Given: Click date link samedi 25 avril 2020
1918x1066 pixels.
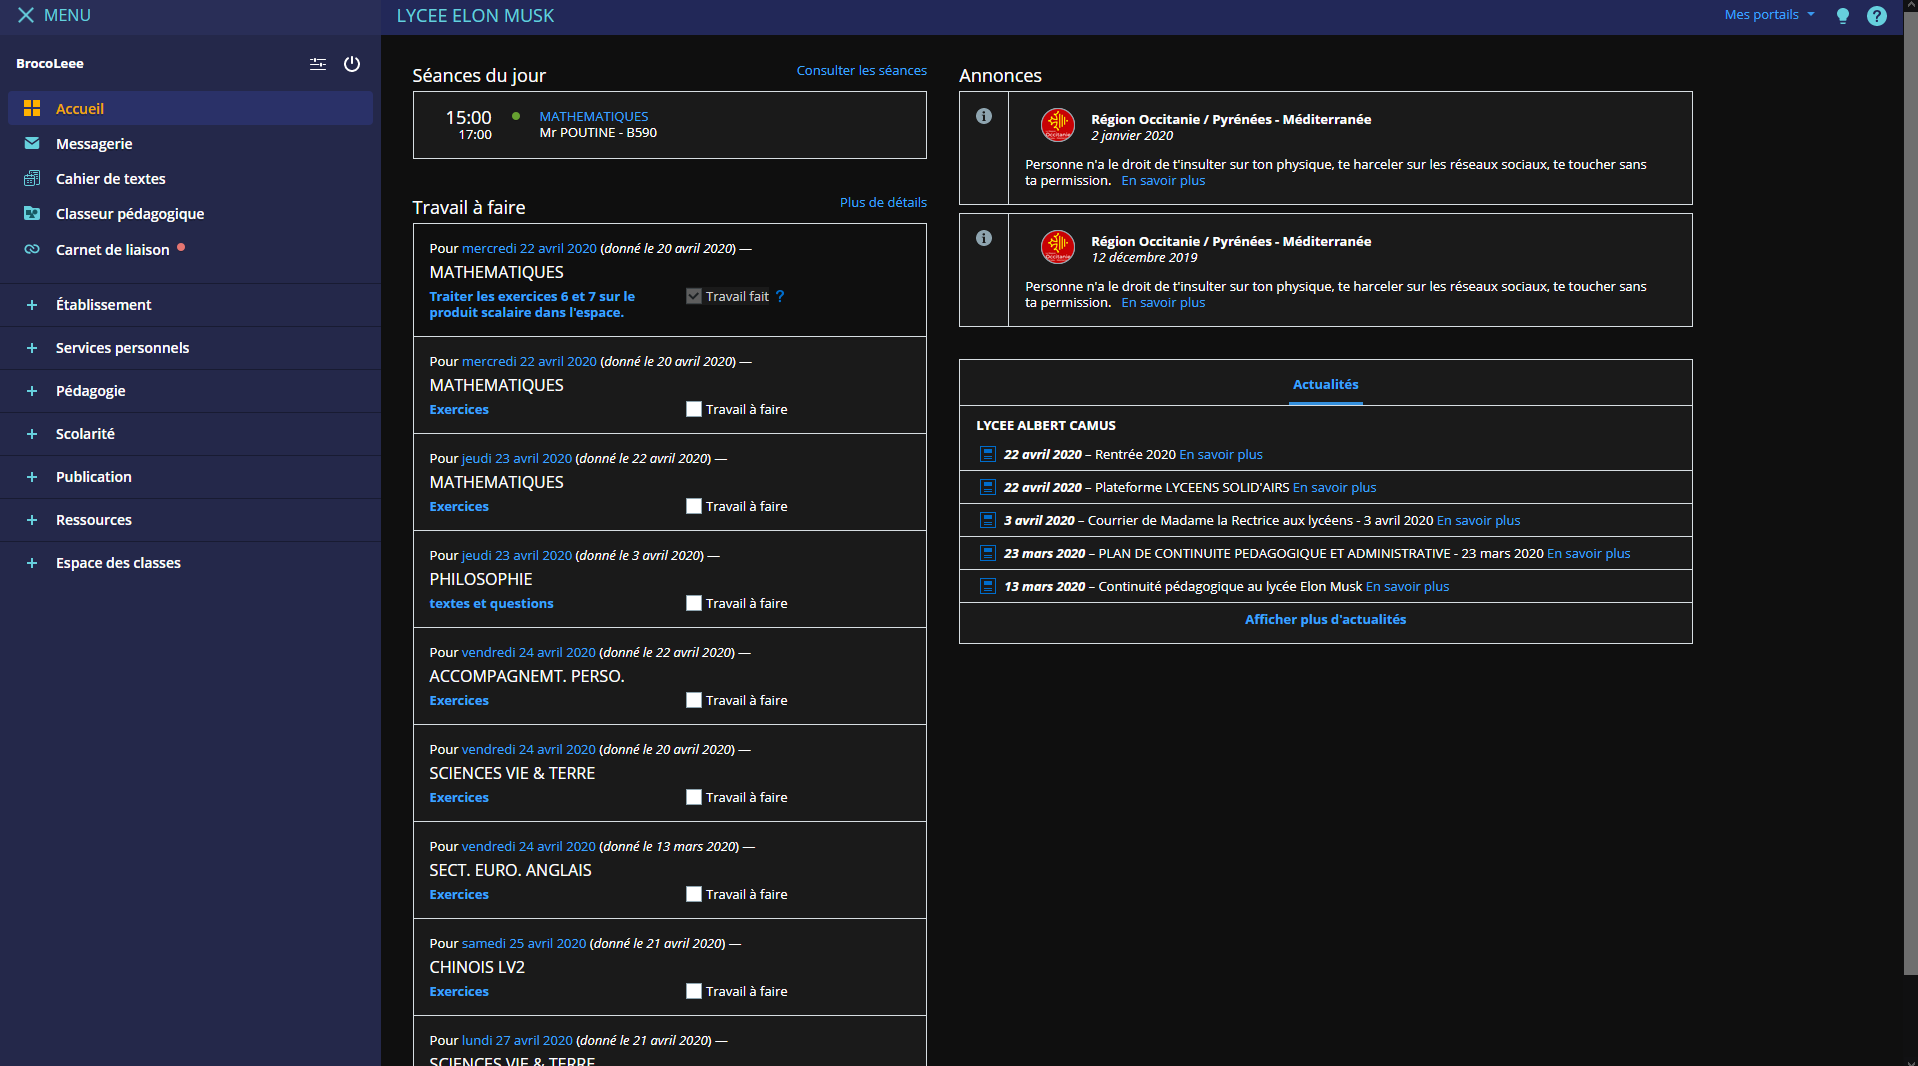Looking at the screenshot, I should coord(524,944).
